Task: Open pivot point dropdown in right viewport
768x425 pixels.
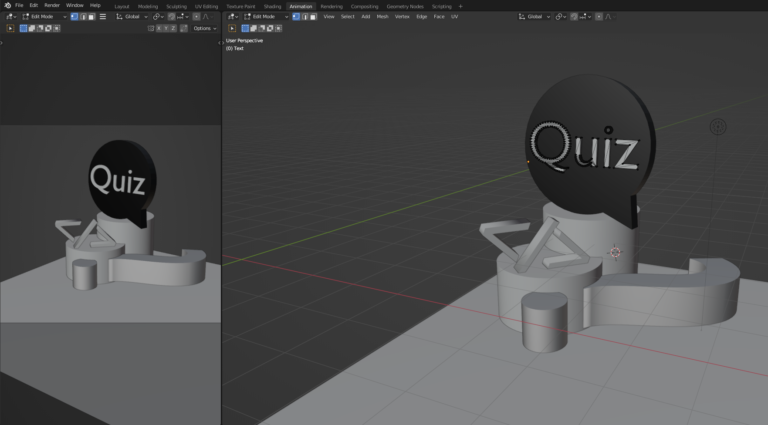Action: point(561,17)
